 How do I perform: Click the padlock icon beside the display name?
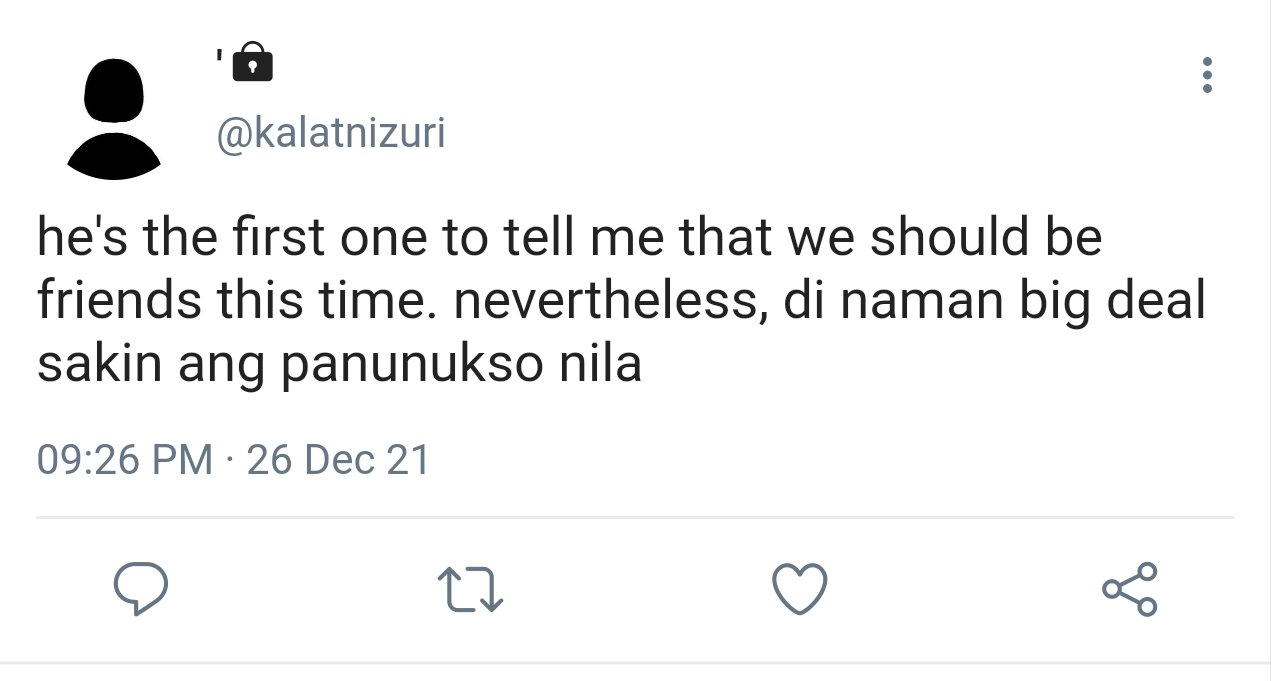tap(252, 62)
